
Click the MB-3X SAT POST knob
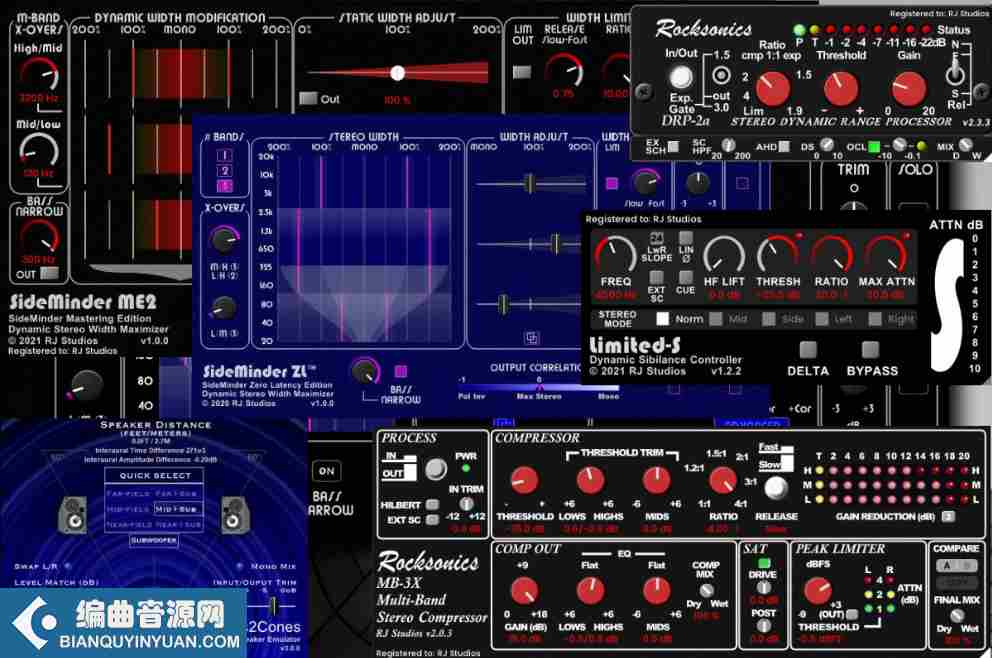coord(764,626)
